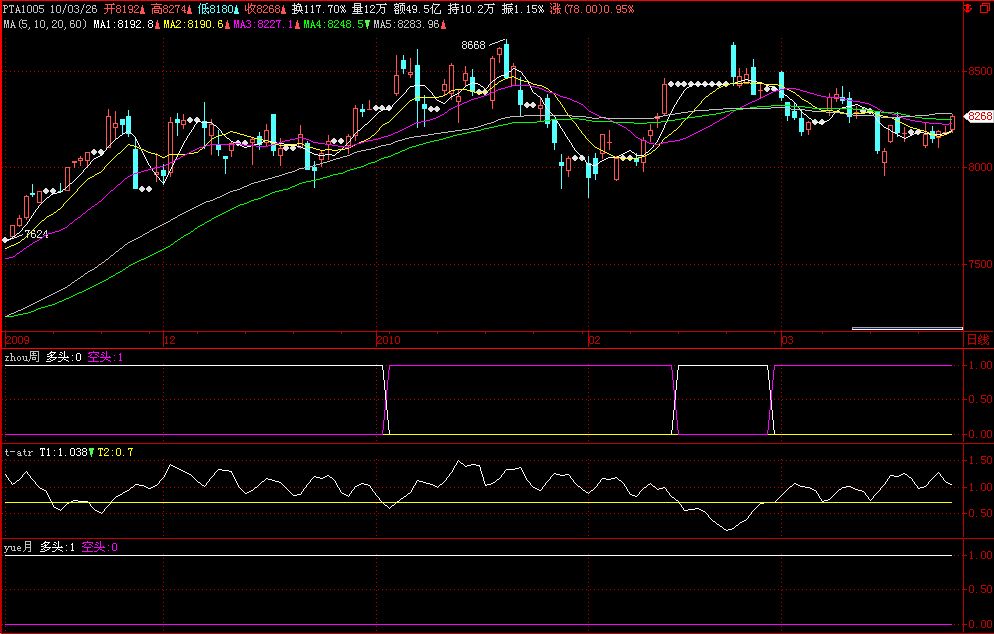Screen dimensions: 994x634
Task: Click the 换117.70% turnover value
Action: click(319, 9)
